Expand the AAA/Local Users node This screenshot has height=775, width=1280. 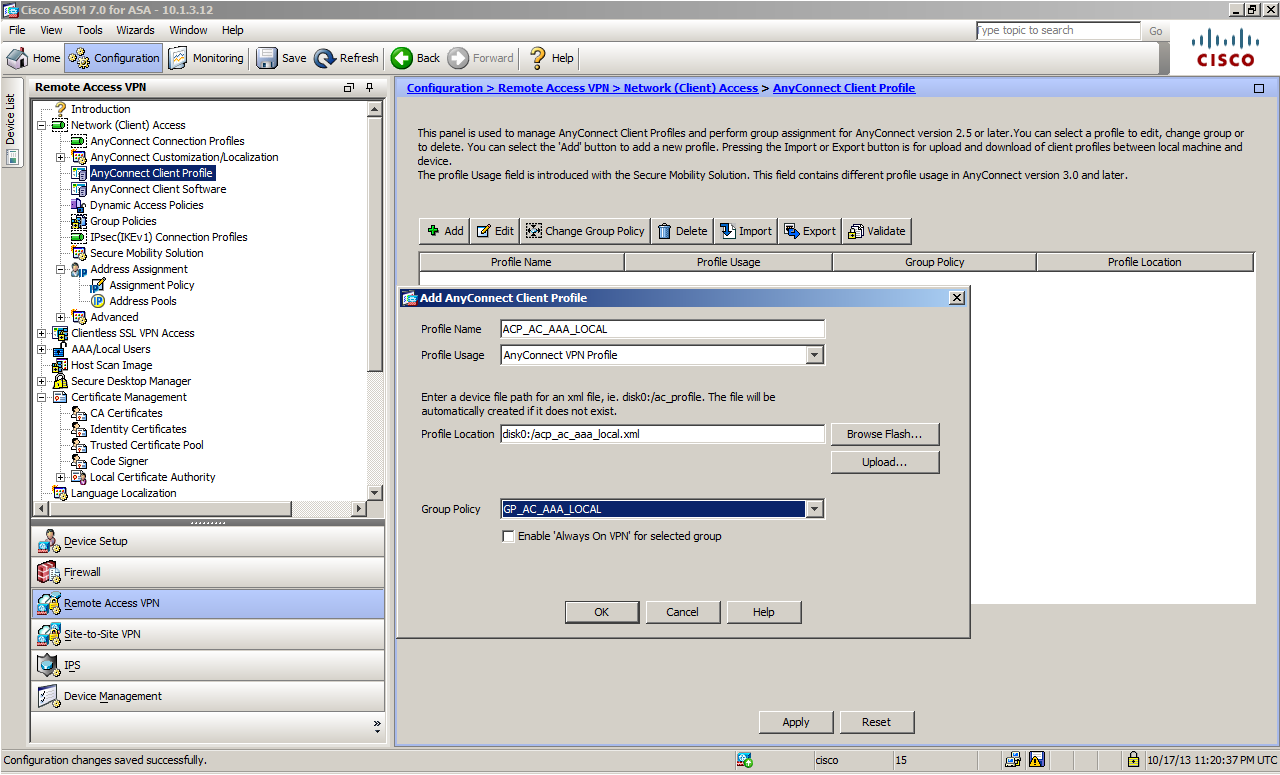click(41, 349)
